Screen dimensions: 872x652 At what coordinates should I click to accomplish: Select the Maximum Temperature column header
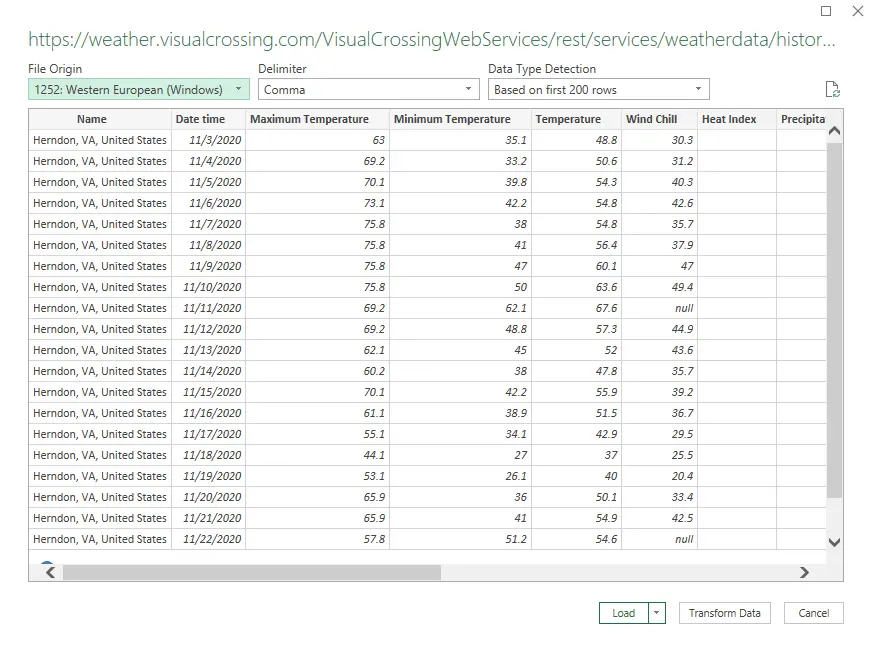(309, 119)
